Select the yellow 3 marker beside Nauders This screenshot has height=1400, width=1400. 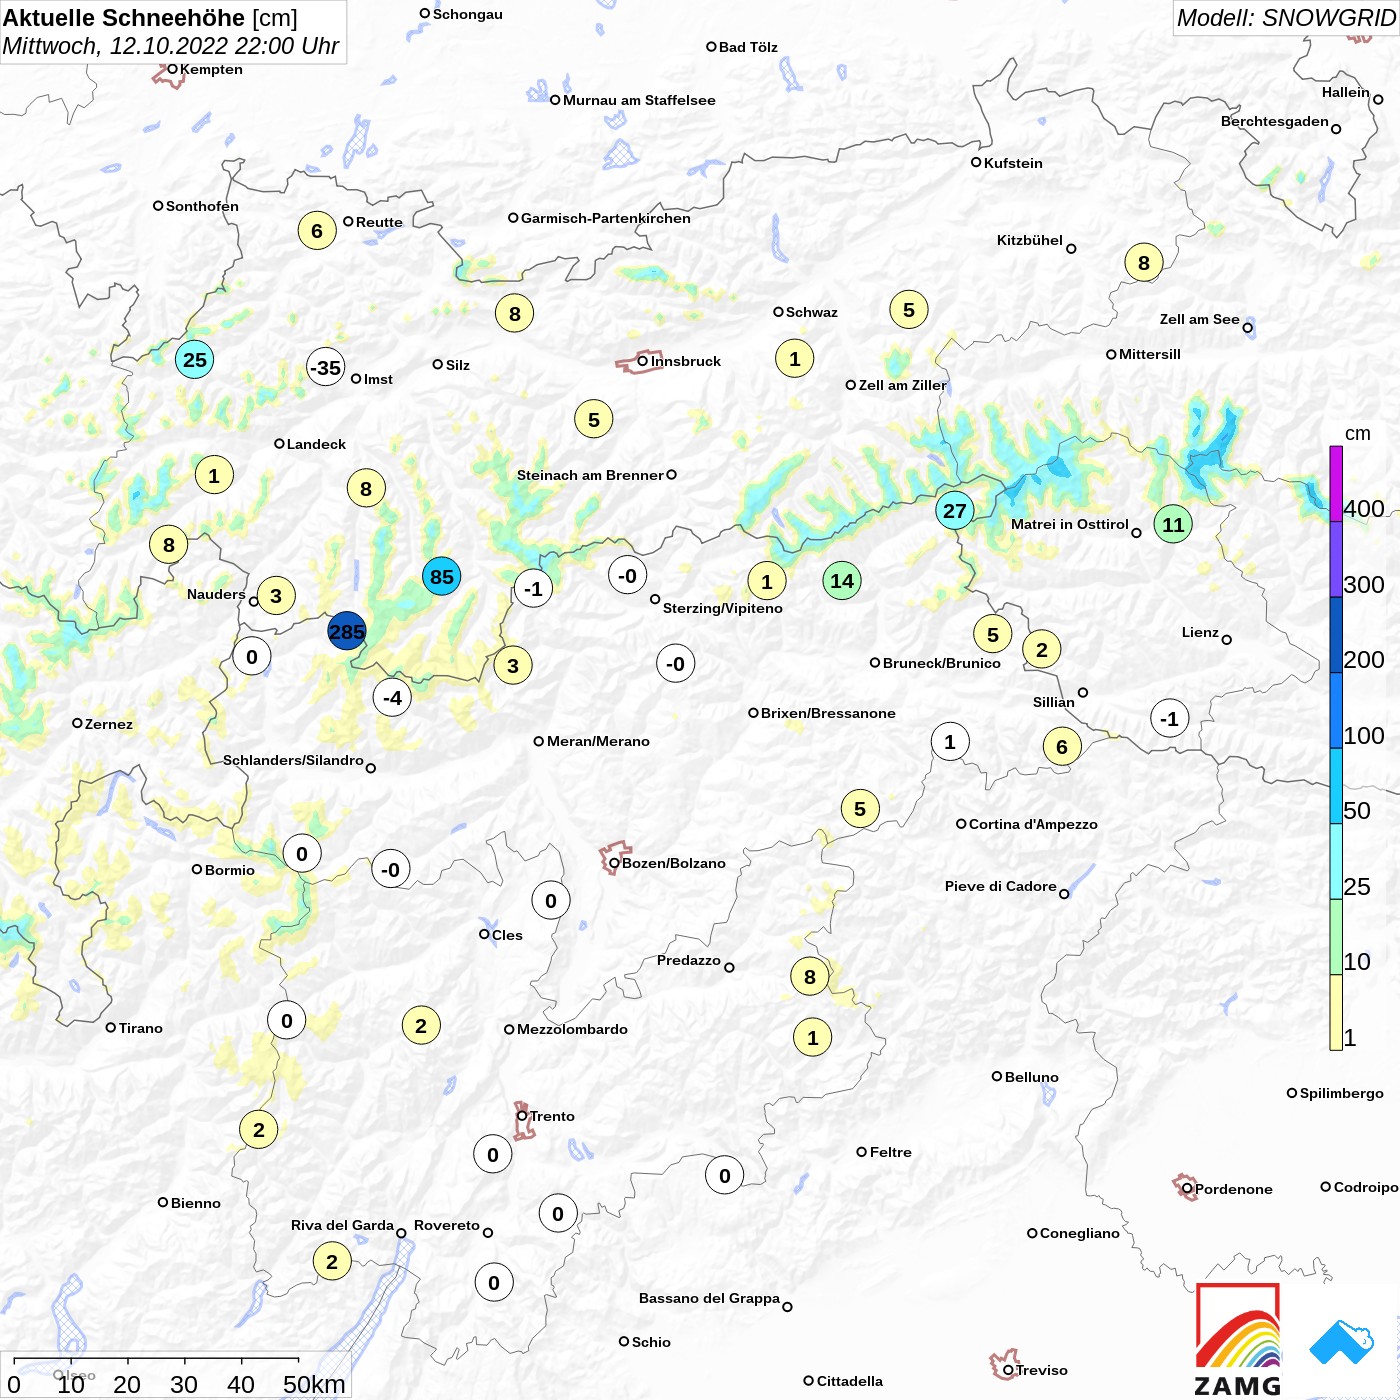(276, 596)
